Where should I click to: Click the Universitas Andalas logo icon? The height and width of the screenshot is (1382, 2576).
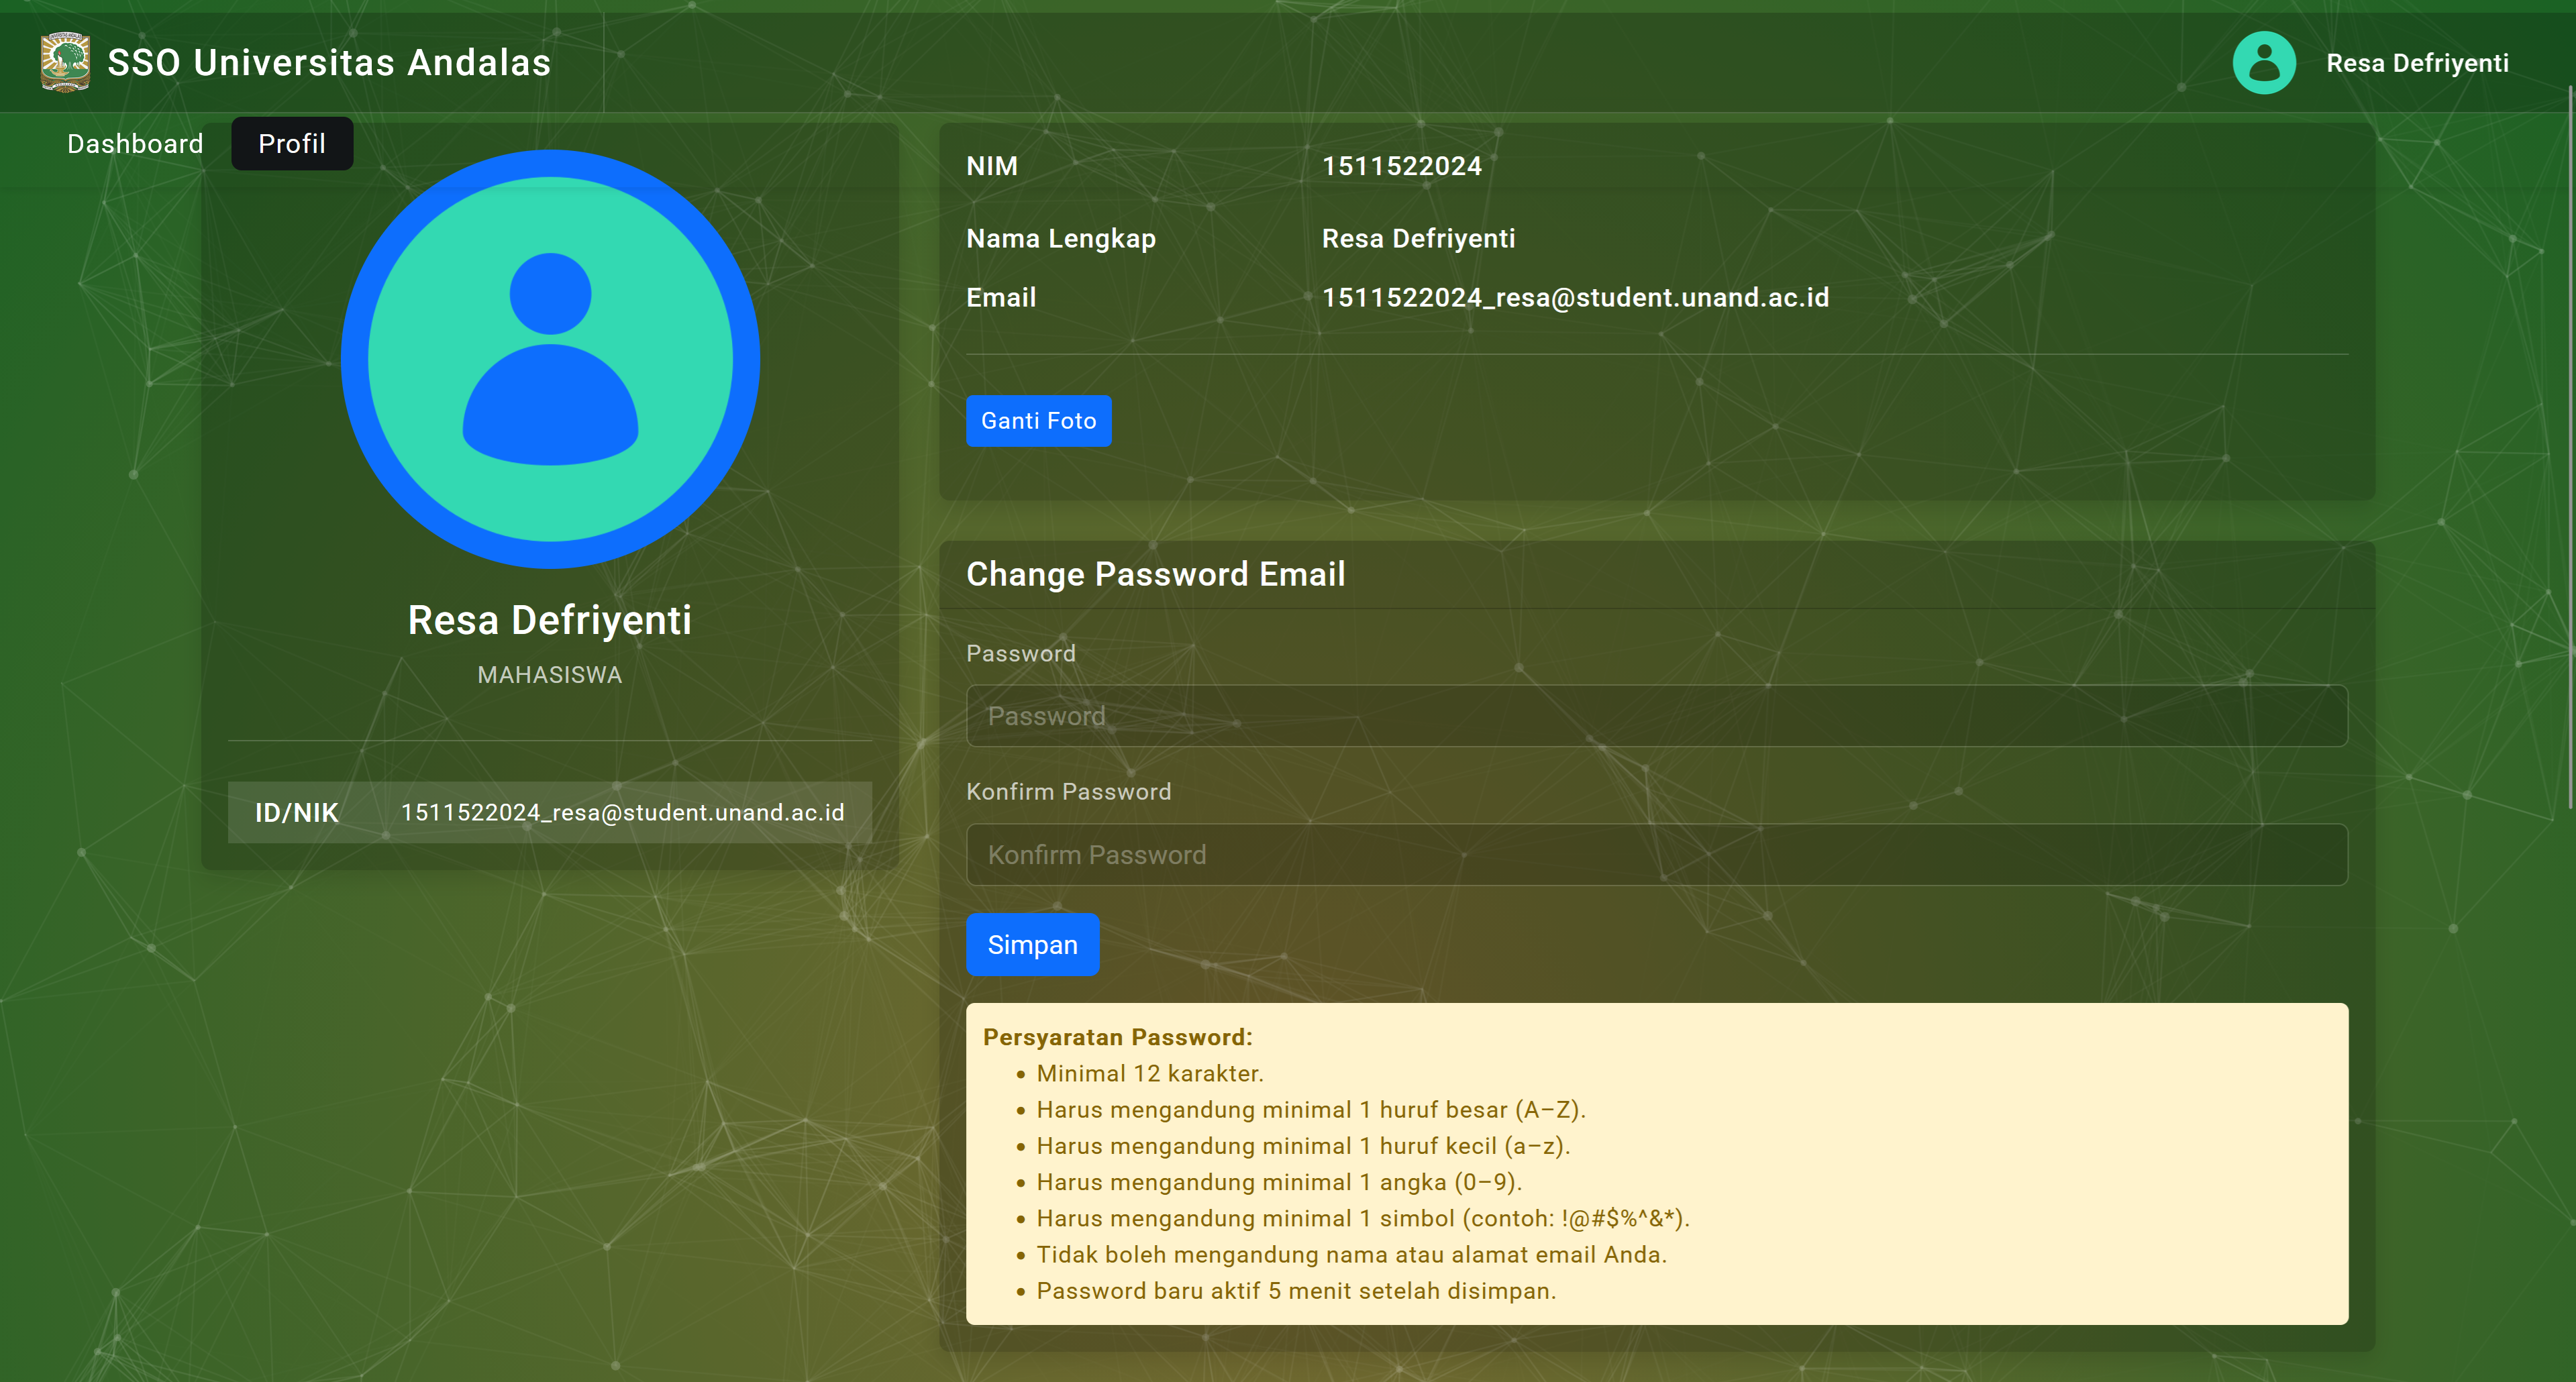(65, 62)
